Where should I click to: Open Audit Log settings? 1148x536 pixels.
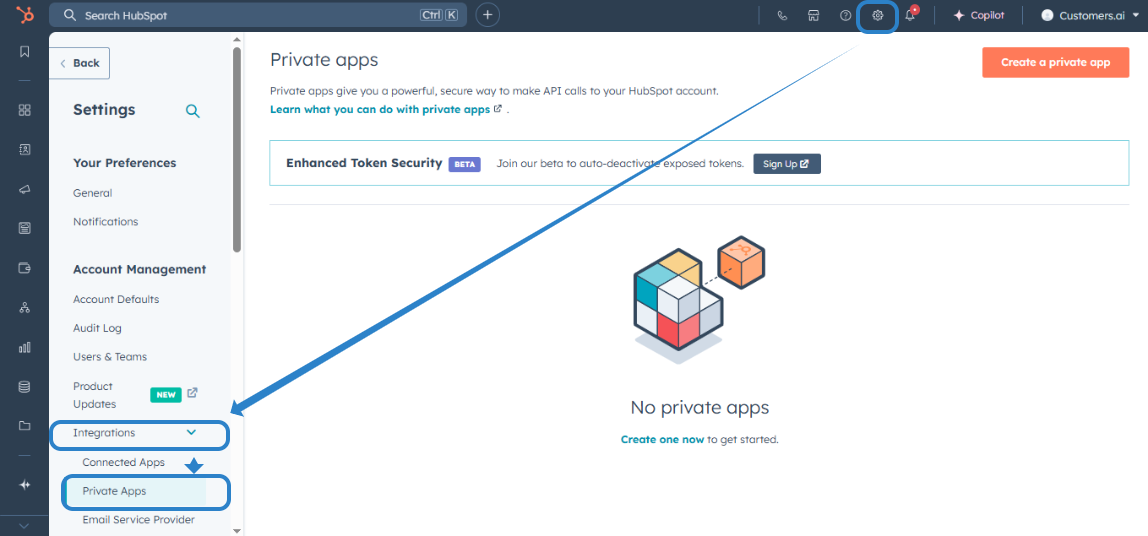point(97,328)
